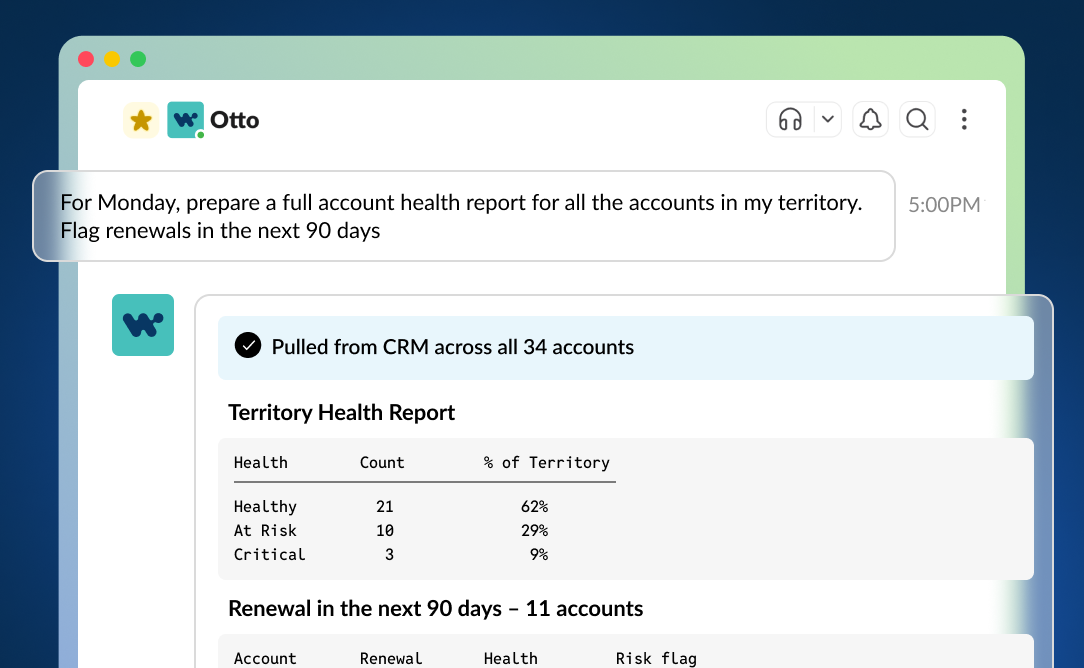1084x668 pixels.
Task: Click the Critical row showing 9%
Action: pyautogui.click(x=391, y=555)
